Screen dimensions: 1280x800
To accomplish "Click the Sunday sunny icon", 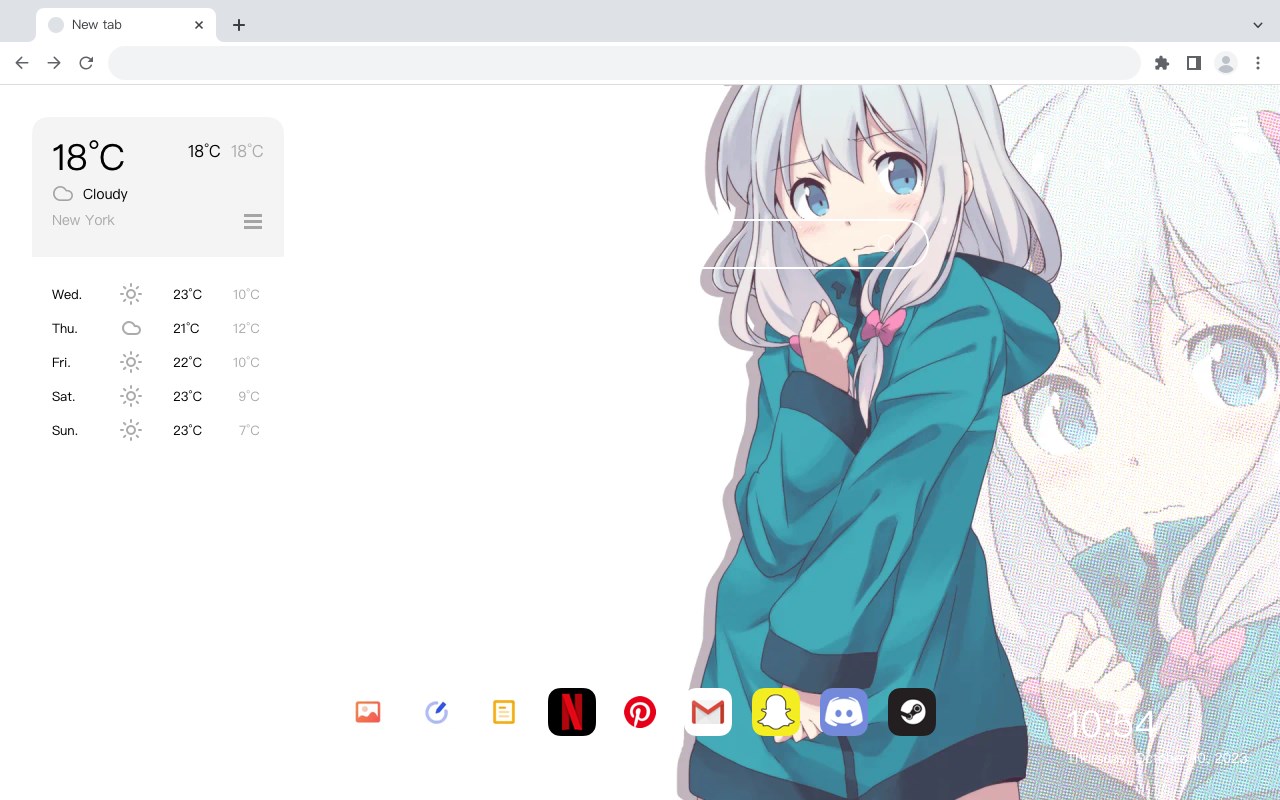I will pyautogui.click(x=131, y=430).
